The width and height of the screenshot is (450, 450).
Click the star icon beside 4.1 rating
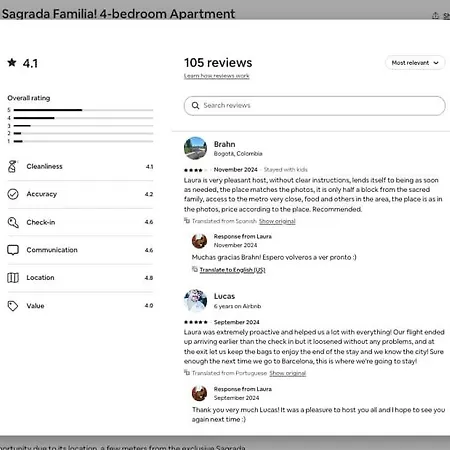[12, 62]
